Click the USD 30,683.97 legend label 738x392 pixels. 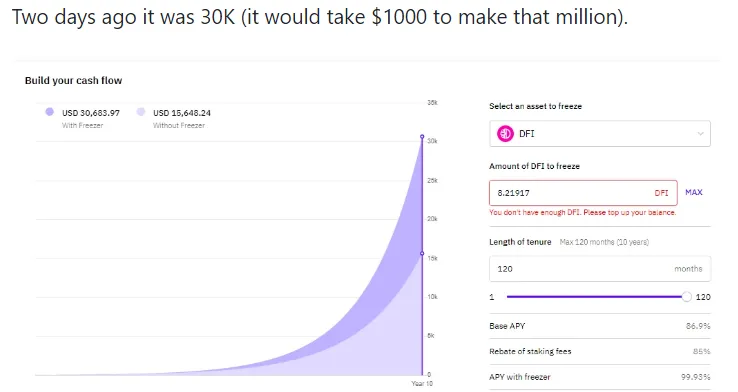(91, 113)
